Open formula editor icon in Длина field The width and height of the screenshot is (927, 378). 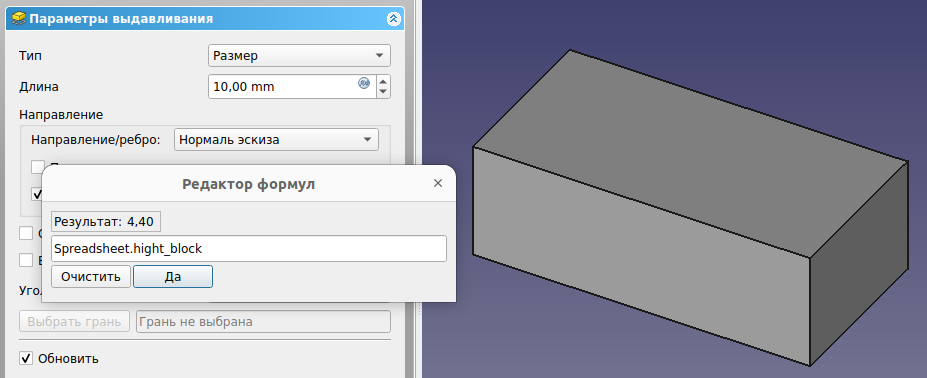pyautogui.click(x=364, y=83)
